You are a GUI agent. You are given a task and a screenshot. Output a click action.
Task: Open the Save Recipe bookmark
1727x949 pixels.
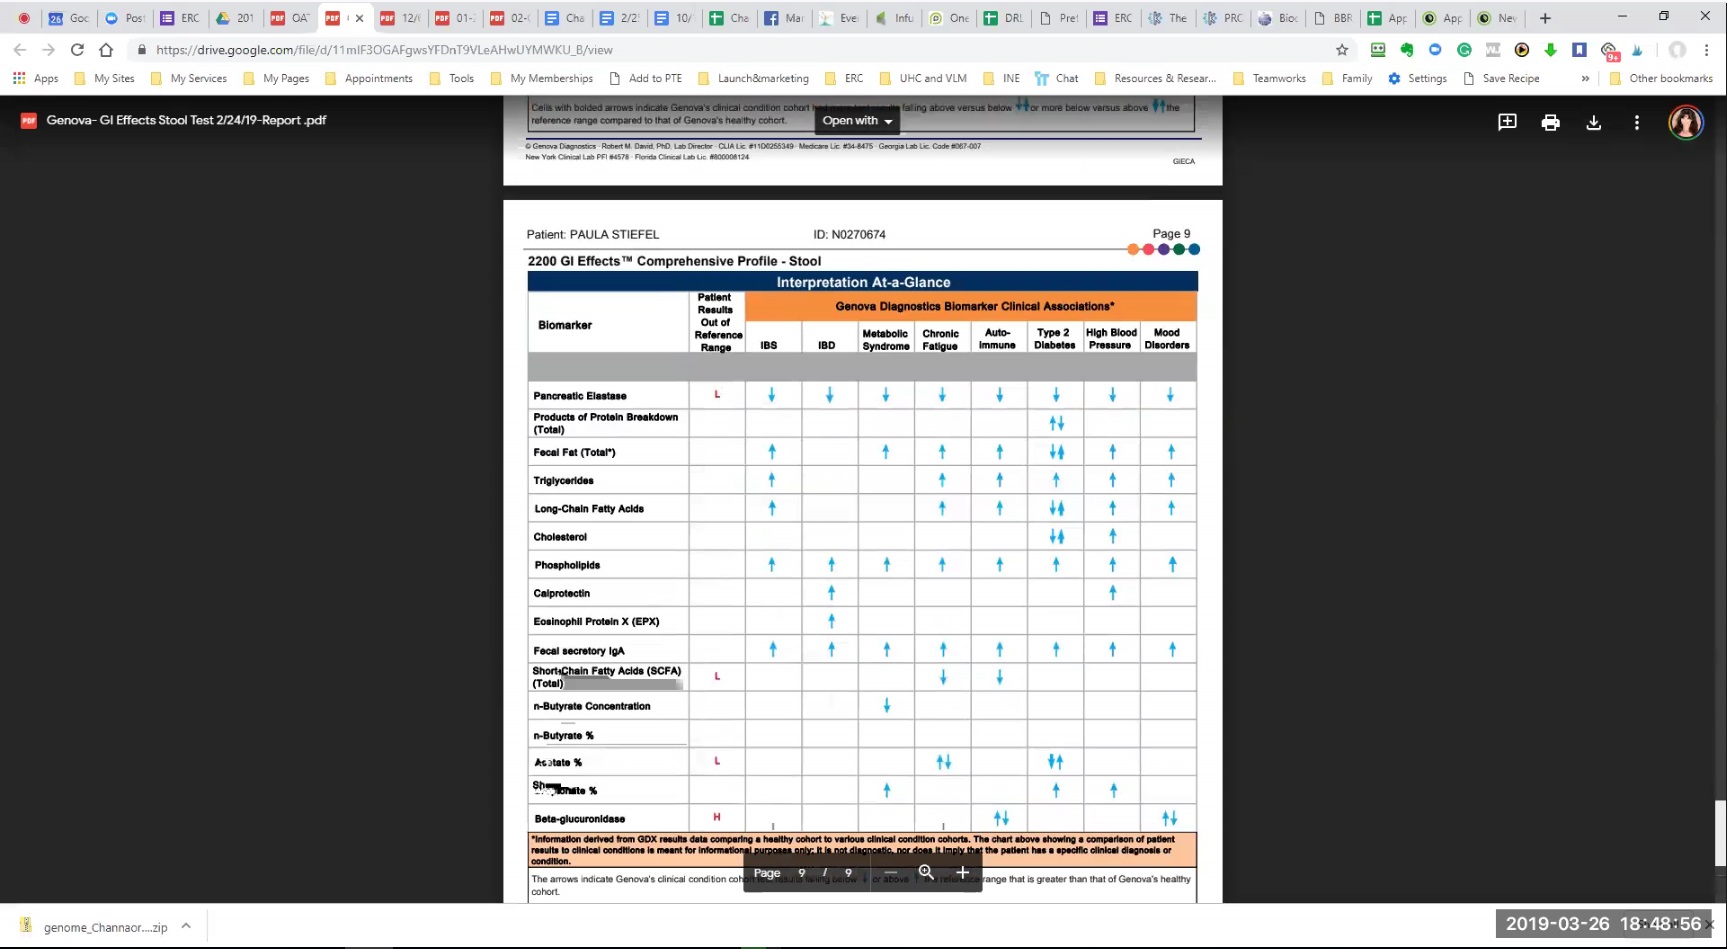coord(1500,78)
